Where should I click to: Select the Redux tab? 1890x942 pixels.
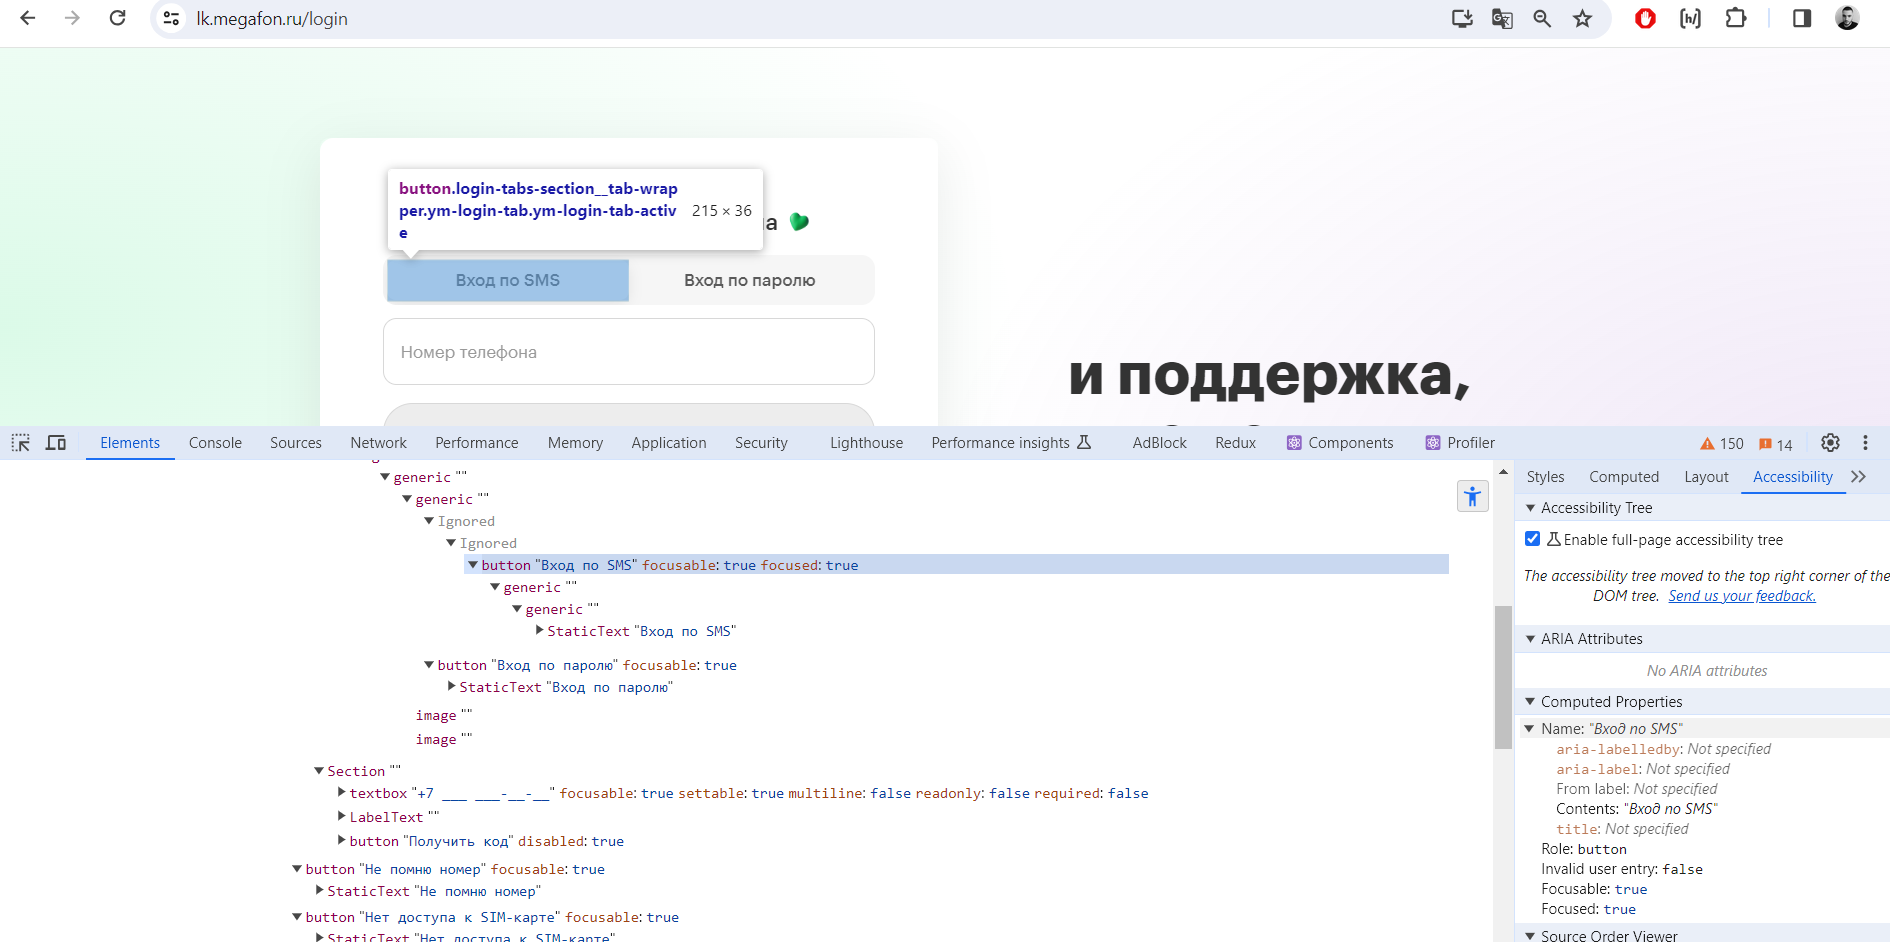(1235, 443)
